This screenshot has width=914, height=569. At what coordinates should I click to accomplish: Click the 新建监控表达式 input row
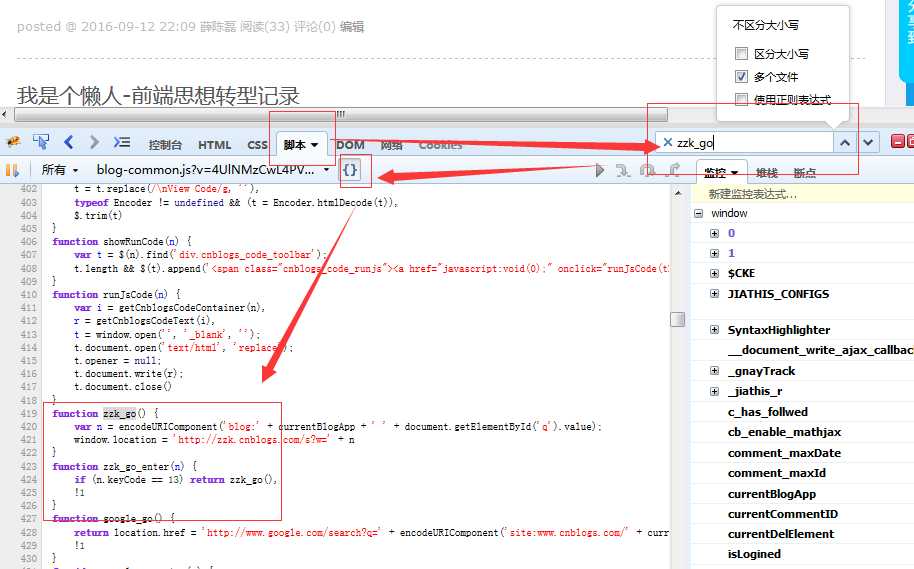(802, 194)
